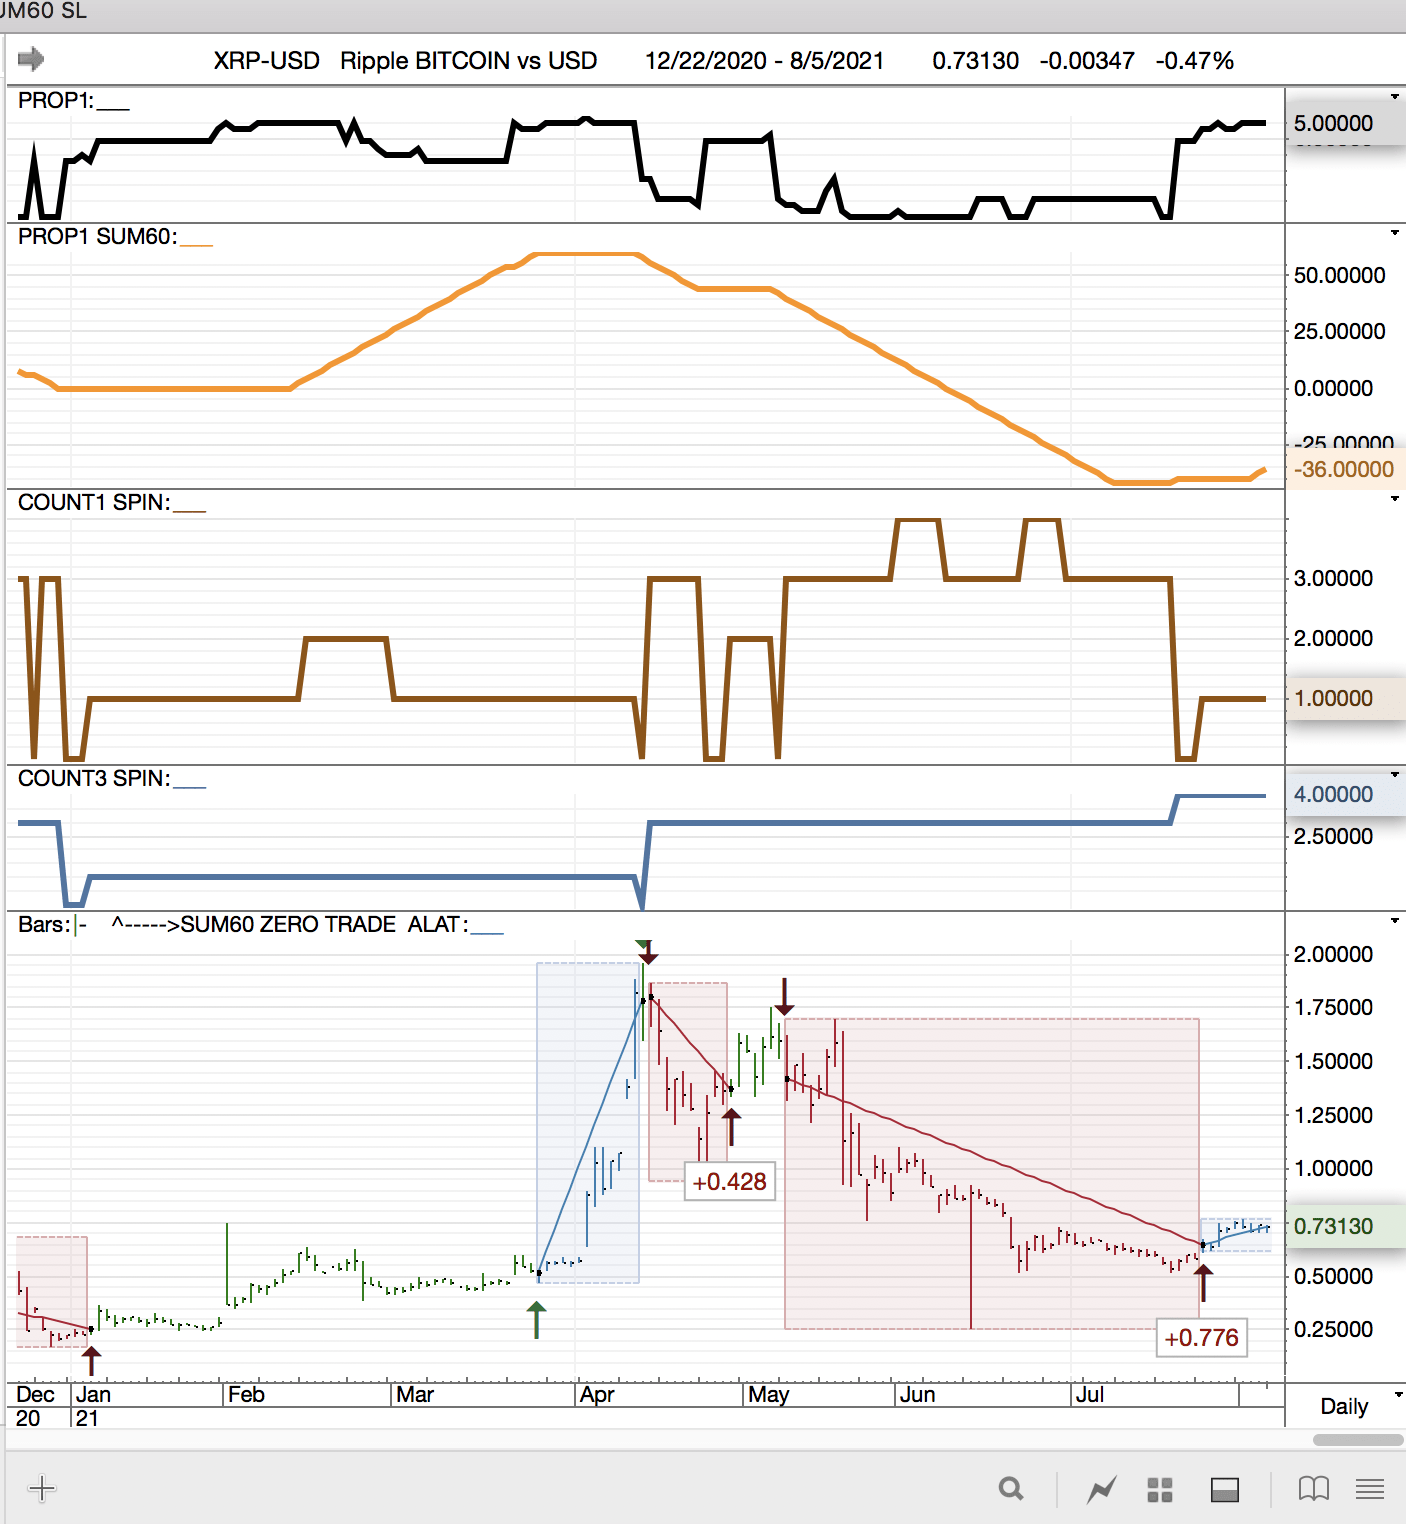Click the up-arrow exit marker at late July
The image size is (1406, 1524).
coord(1204,1283)
